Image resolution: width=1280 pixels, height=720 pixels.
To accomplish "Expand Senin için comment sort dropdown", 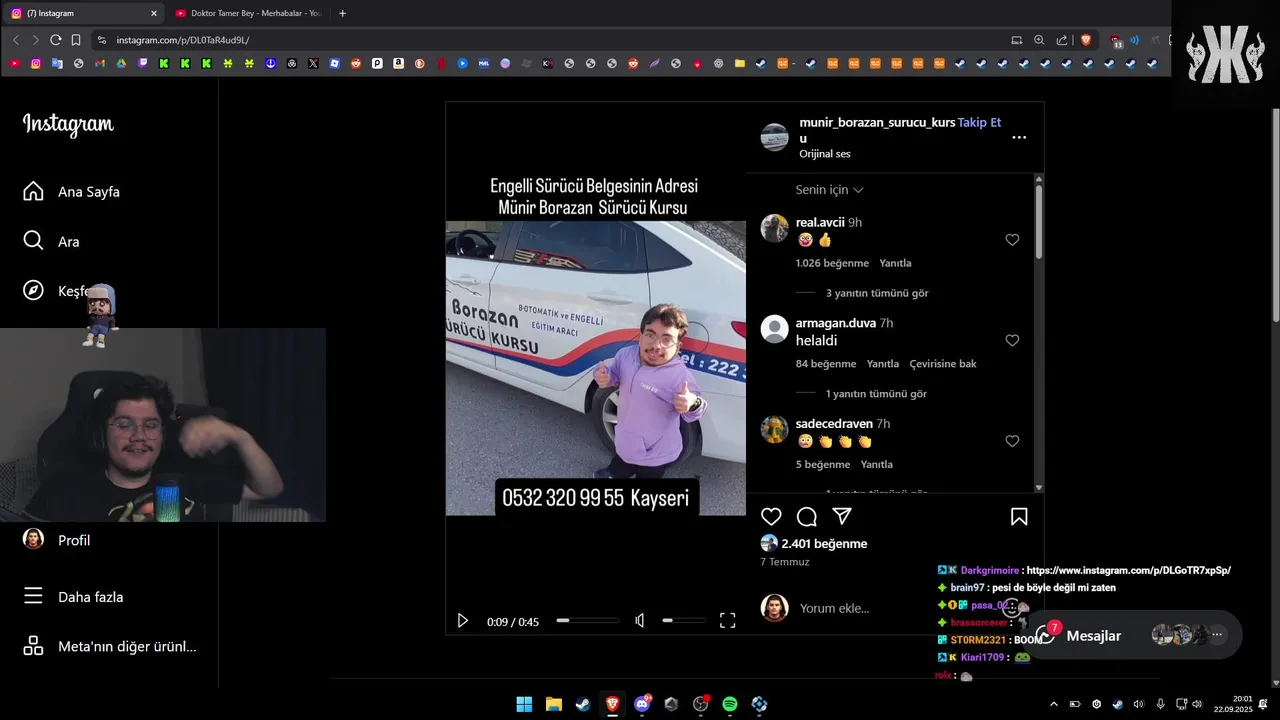I will (829, 190).
